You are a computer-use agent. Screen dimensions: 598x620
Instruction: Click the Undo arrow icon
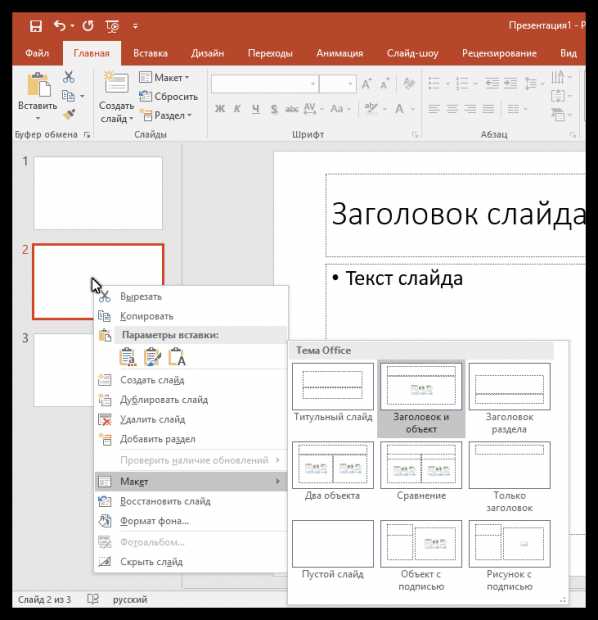coord(60,26)
